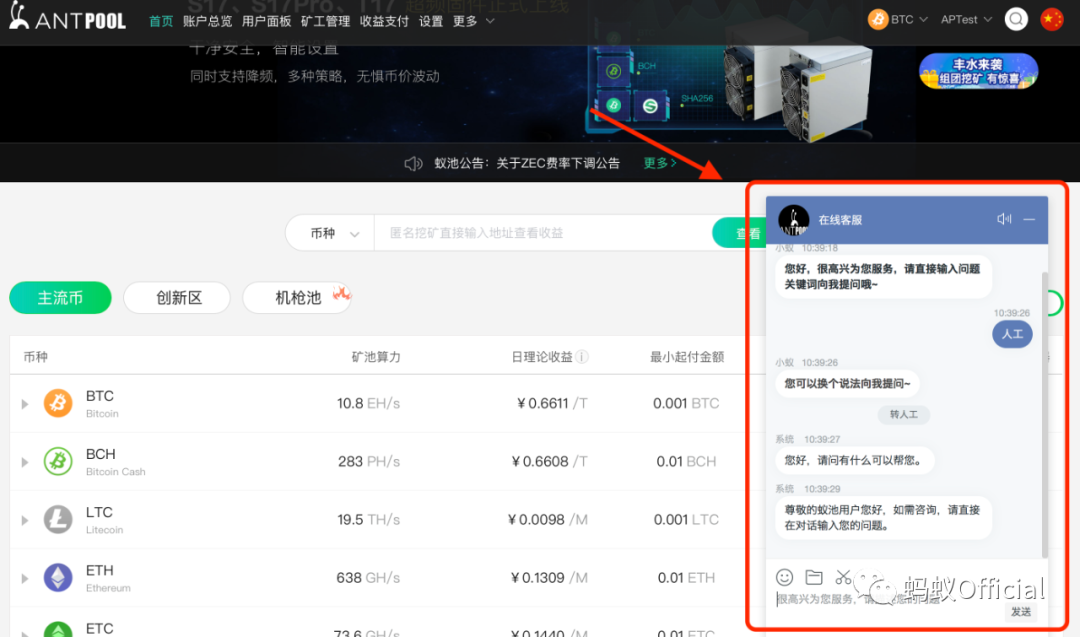The width and height of the screenshot is (1080, 637).
Task: Open the search magnifier icon in header
Action: (x=1016, y=19)
